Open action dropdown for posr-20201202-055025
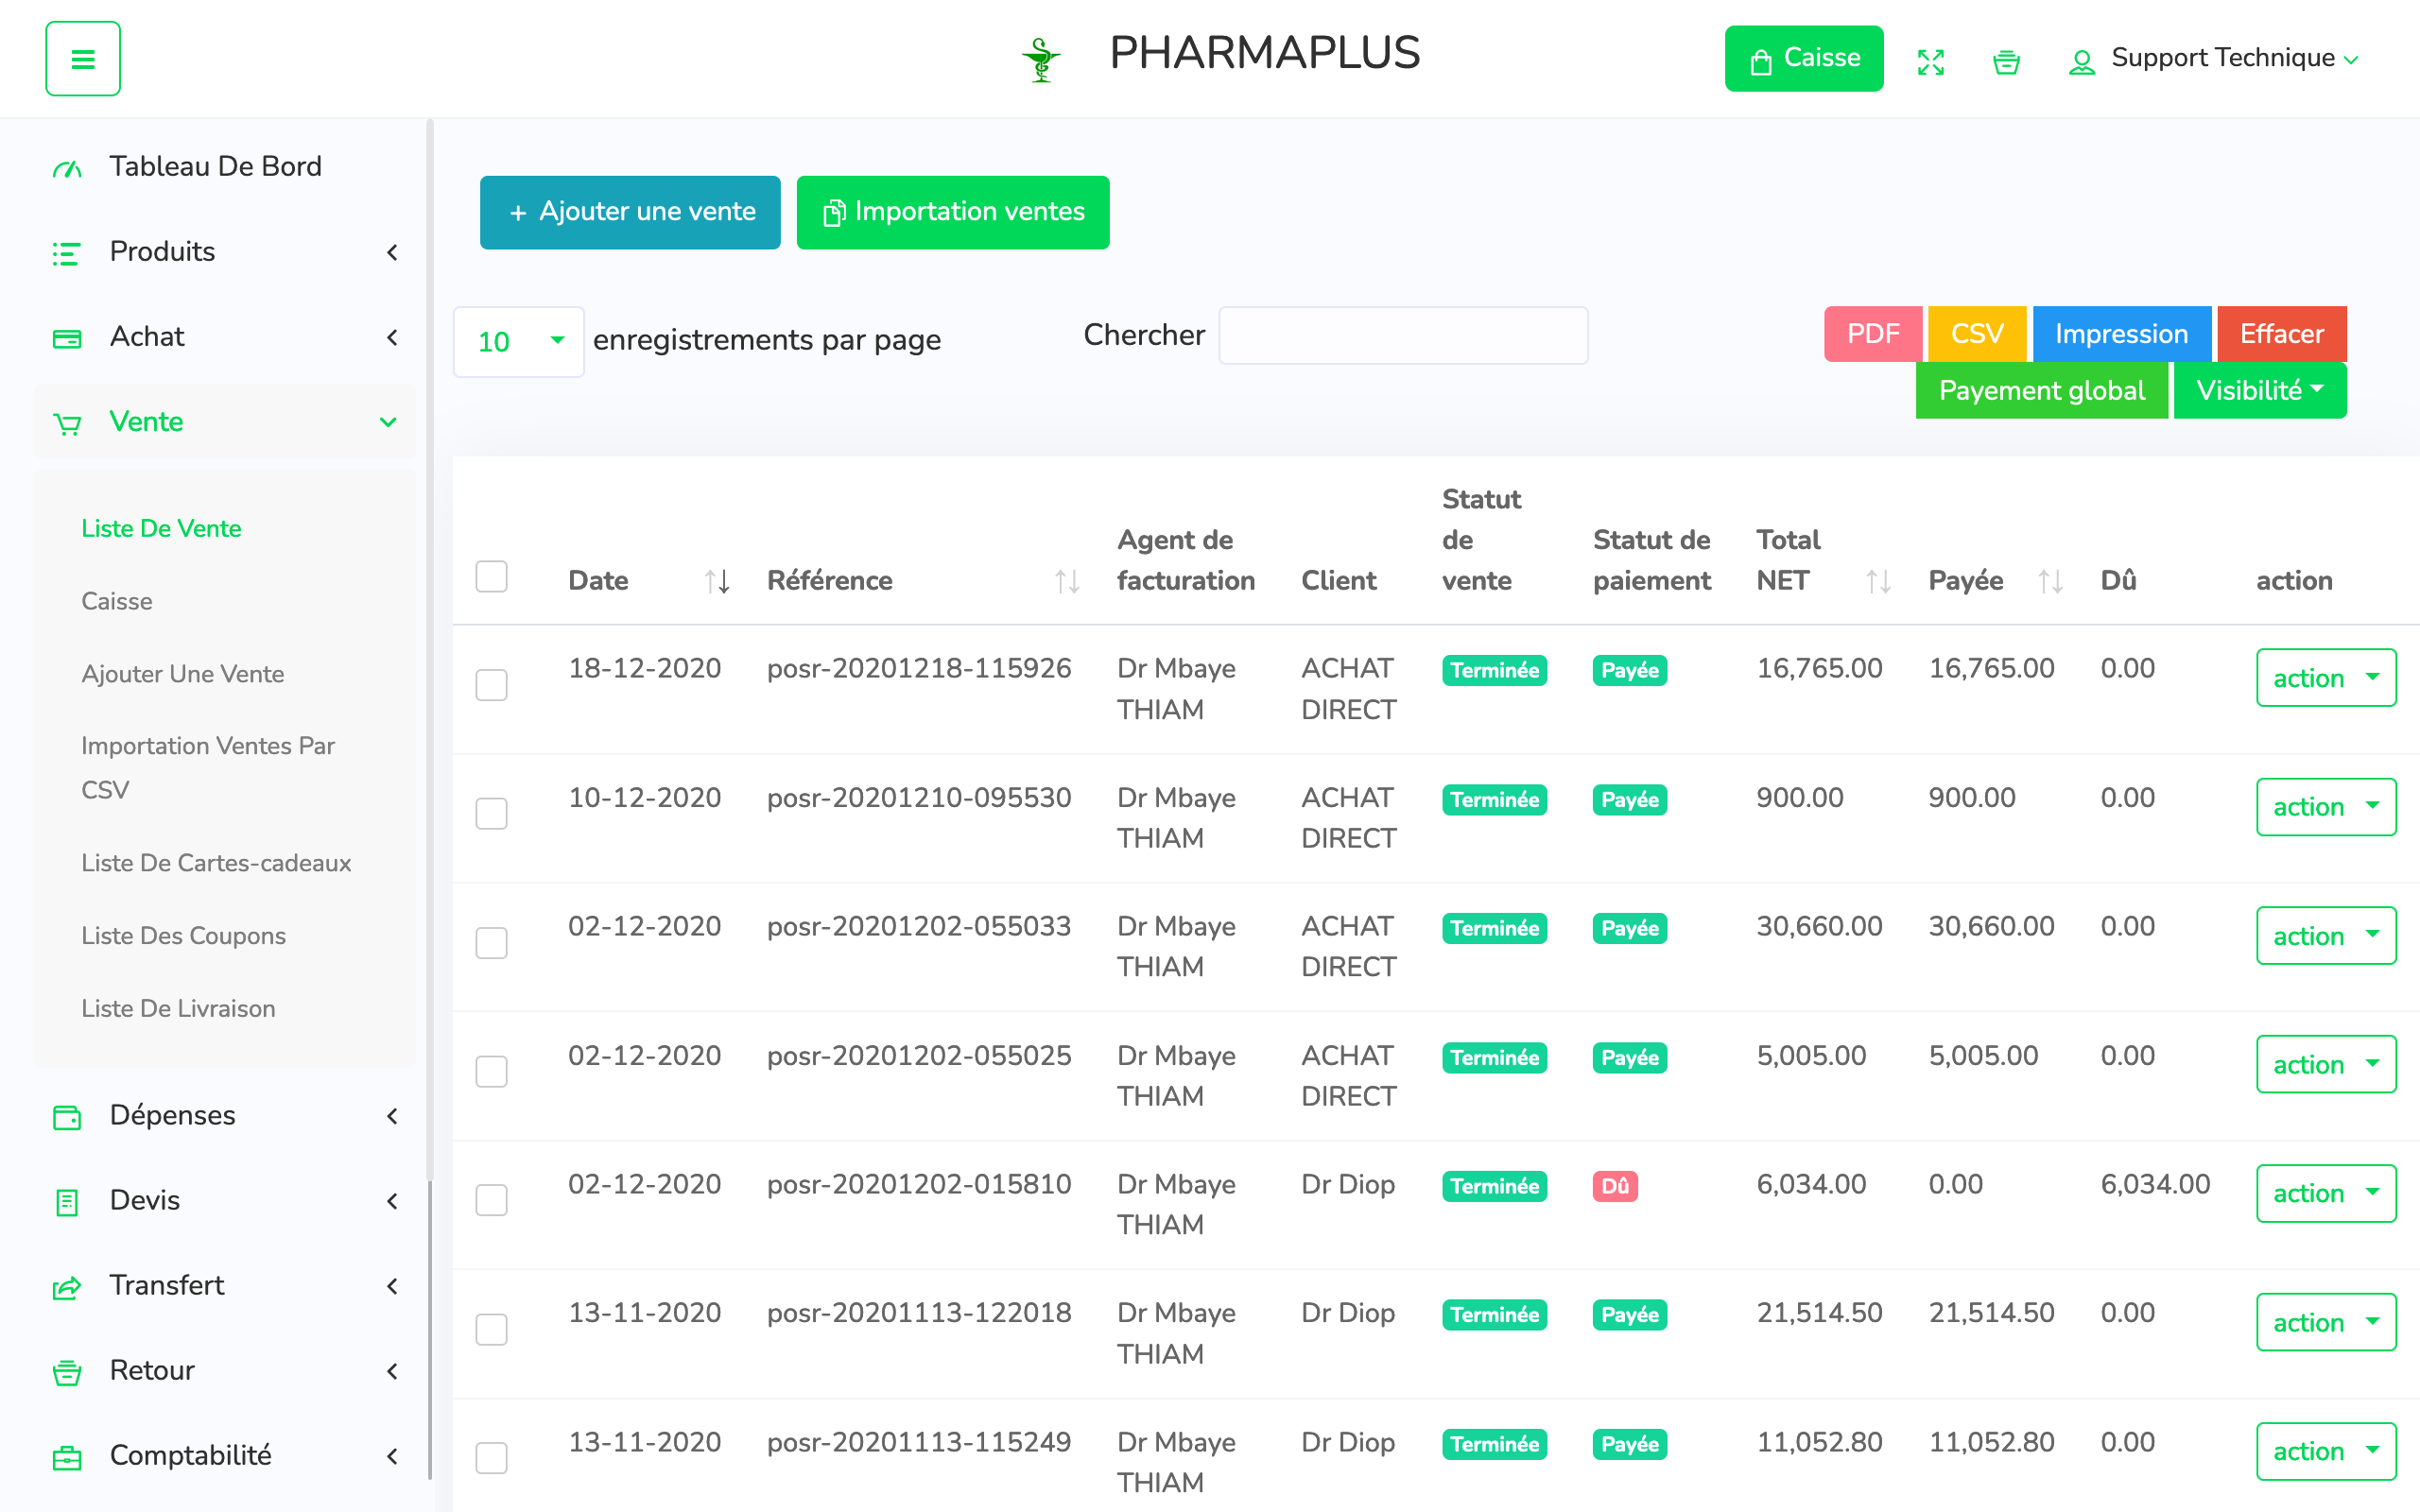This screenshot has height=1512, width=2420. (x=2326, y=1064)
